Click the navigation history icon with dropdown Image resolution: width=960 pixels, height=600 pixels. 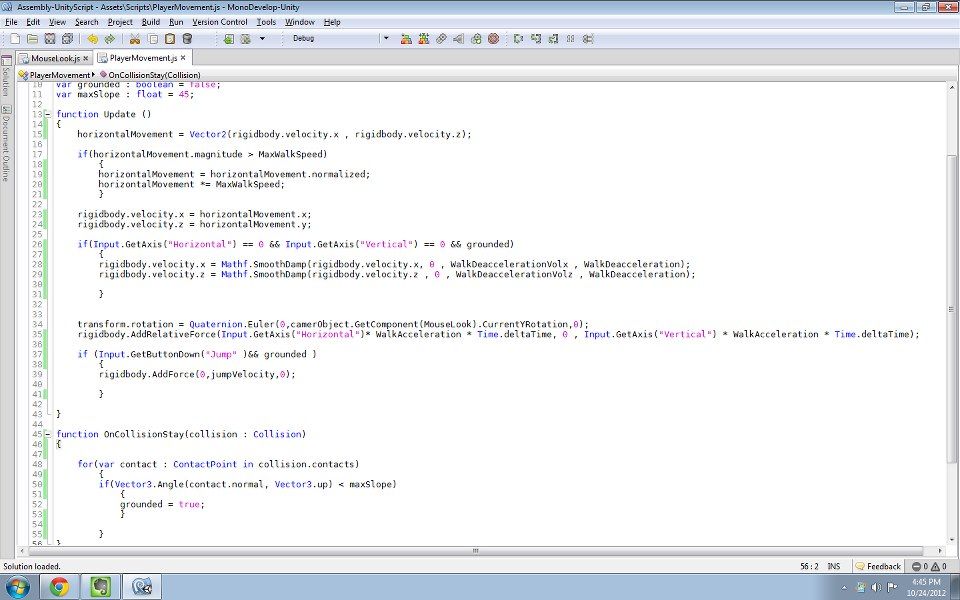(246, 39)
